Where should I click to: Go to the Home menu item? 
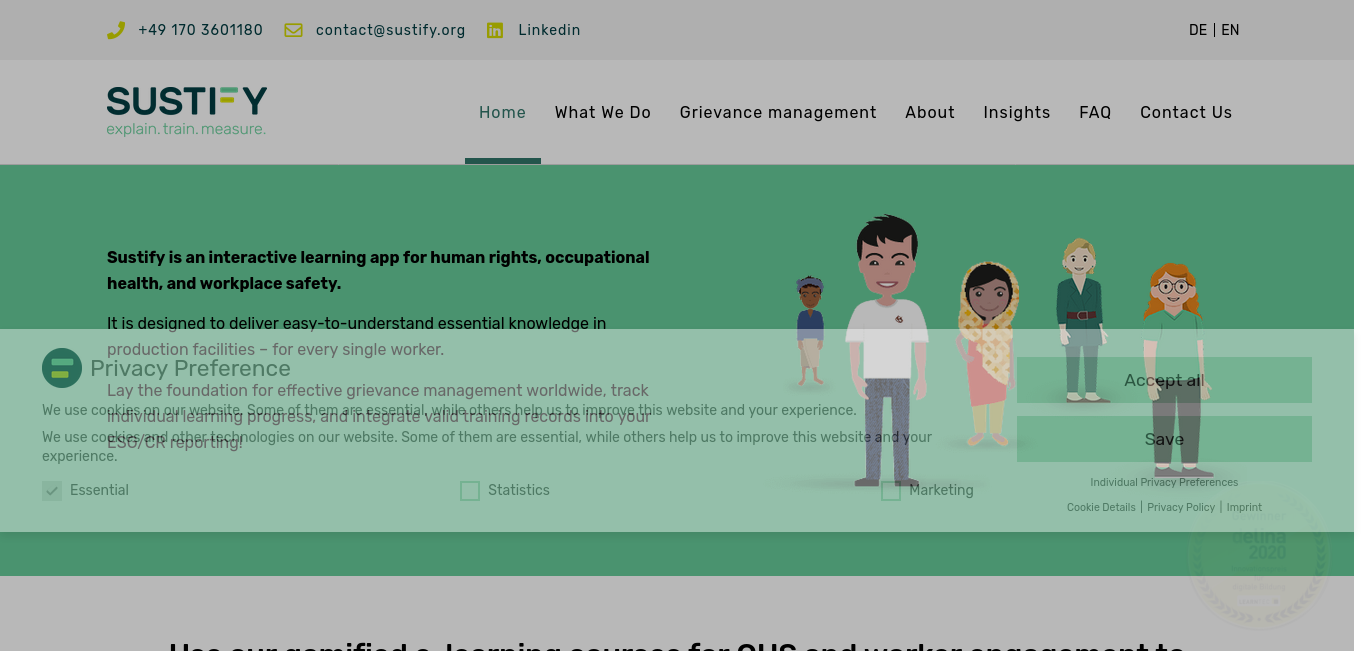click(x=502, y=113)
